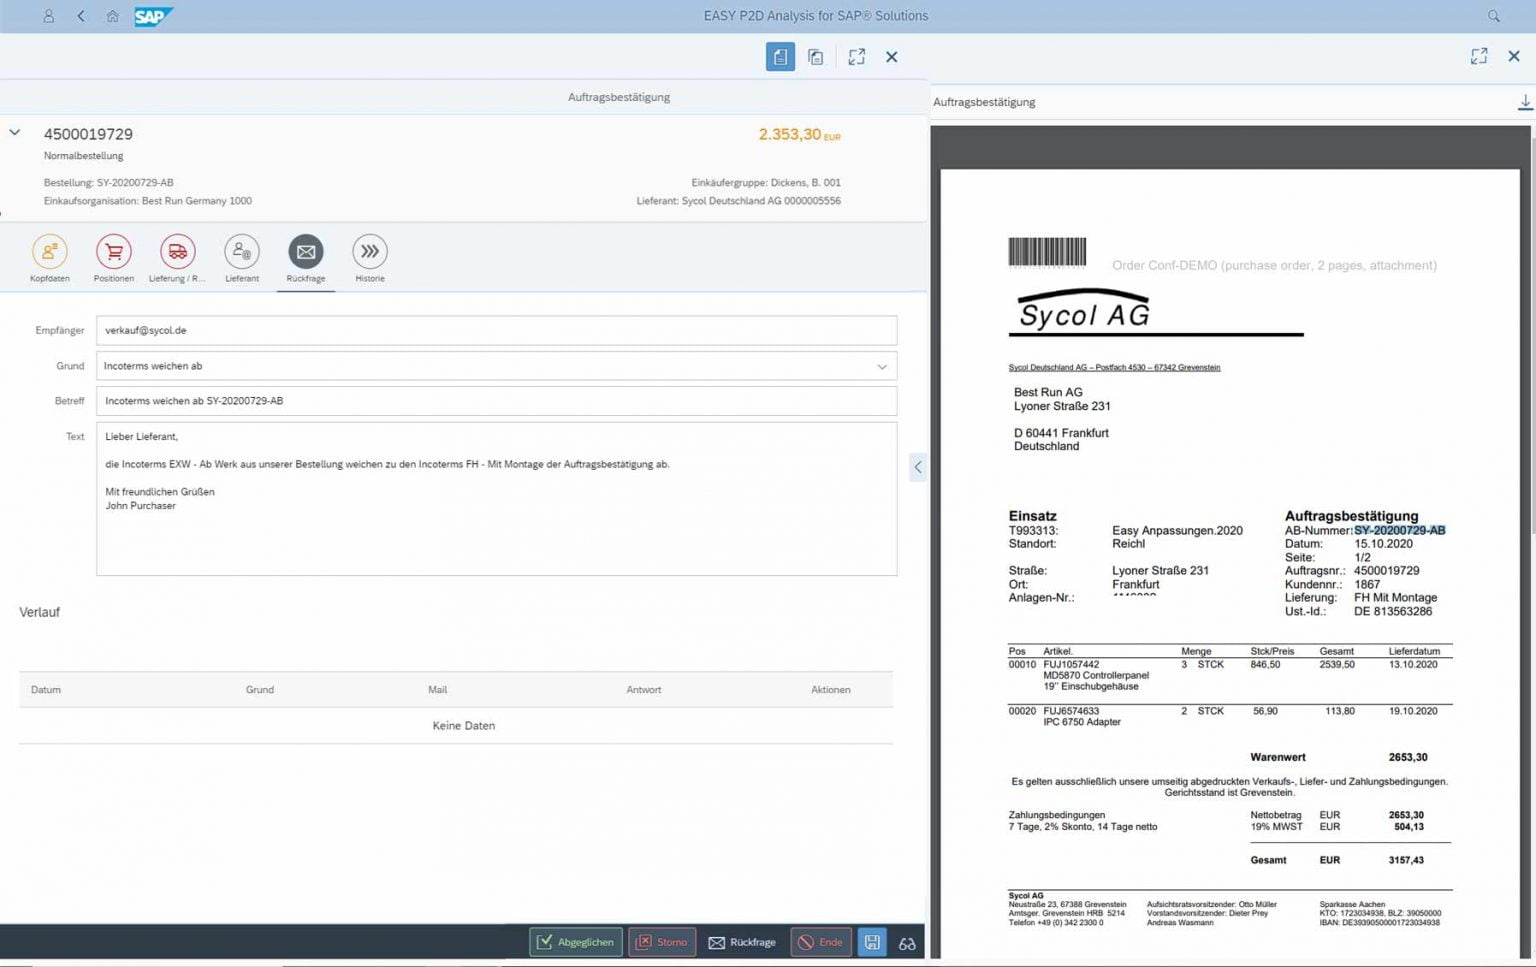Select the Ende action
Viewport: 1536px width, 967px height.
(820, 941)
